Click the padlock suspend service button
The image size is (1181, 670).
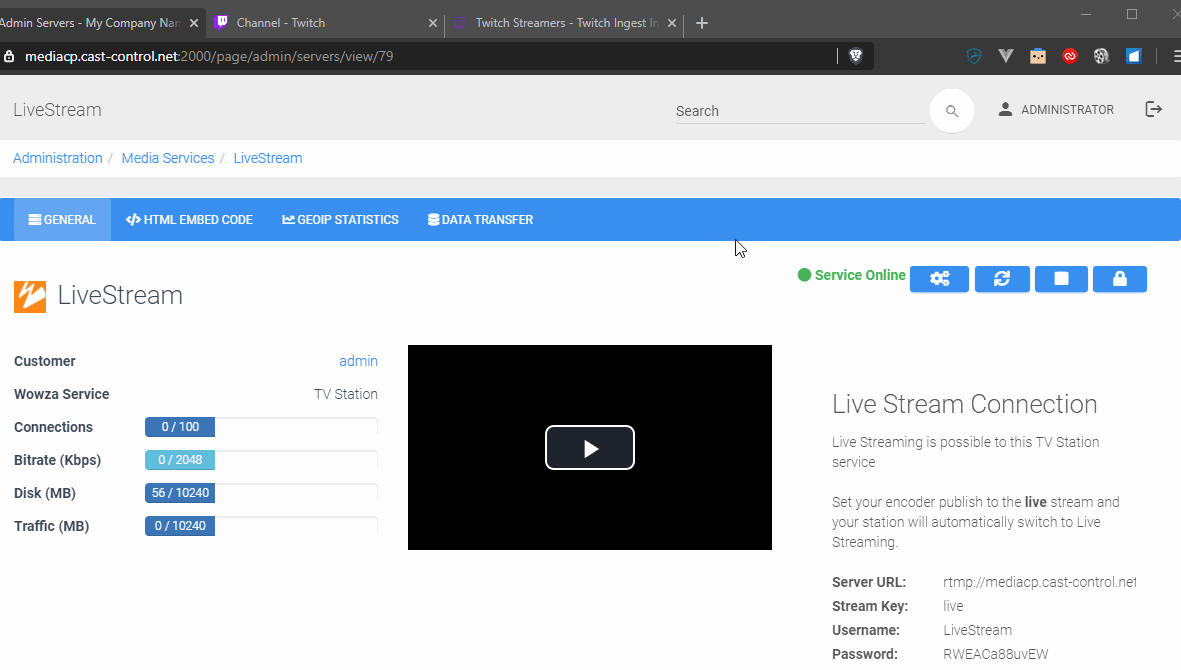pyautogui.click(x=1120, y=279)
